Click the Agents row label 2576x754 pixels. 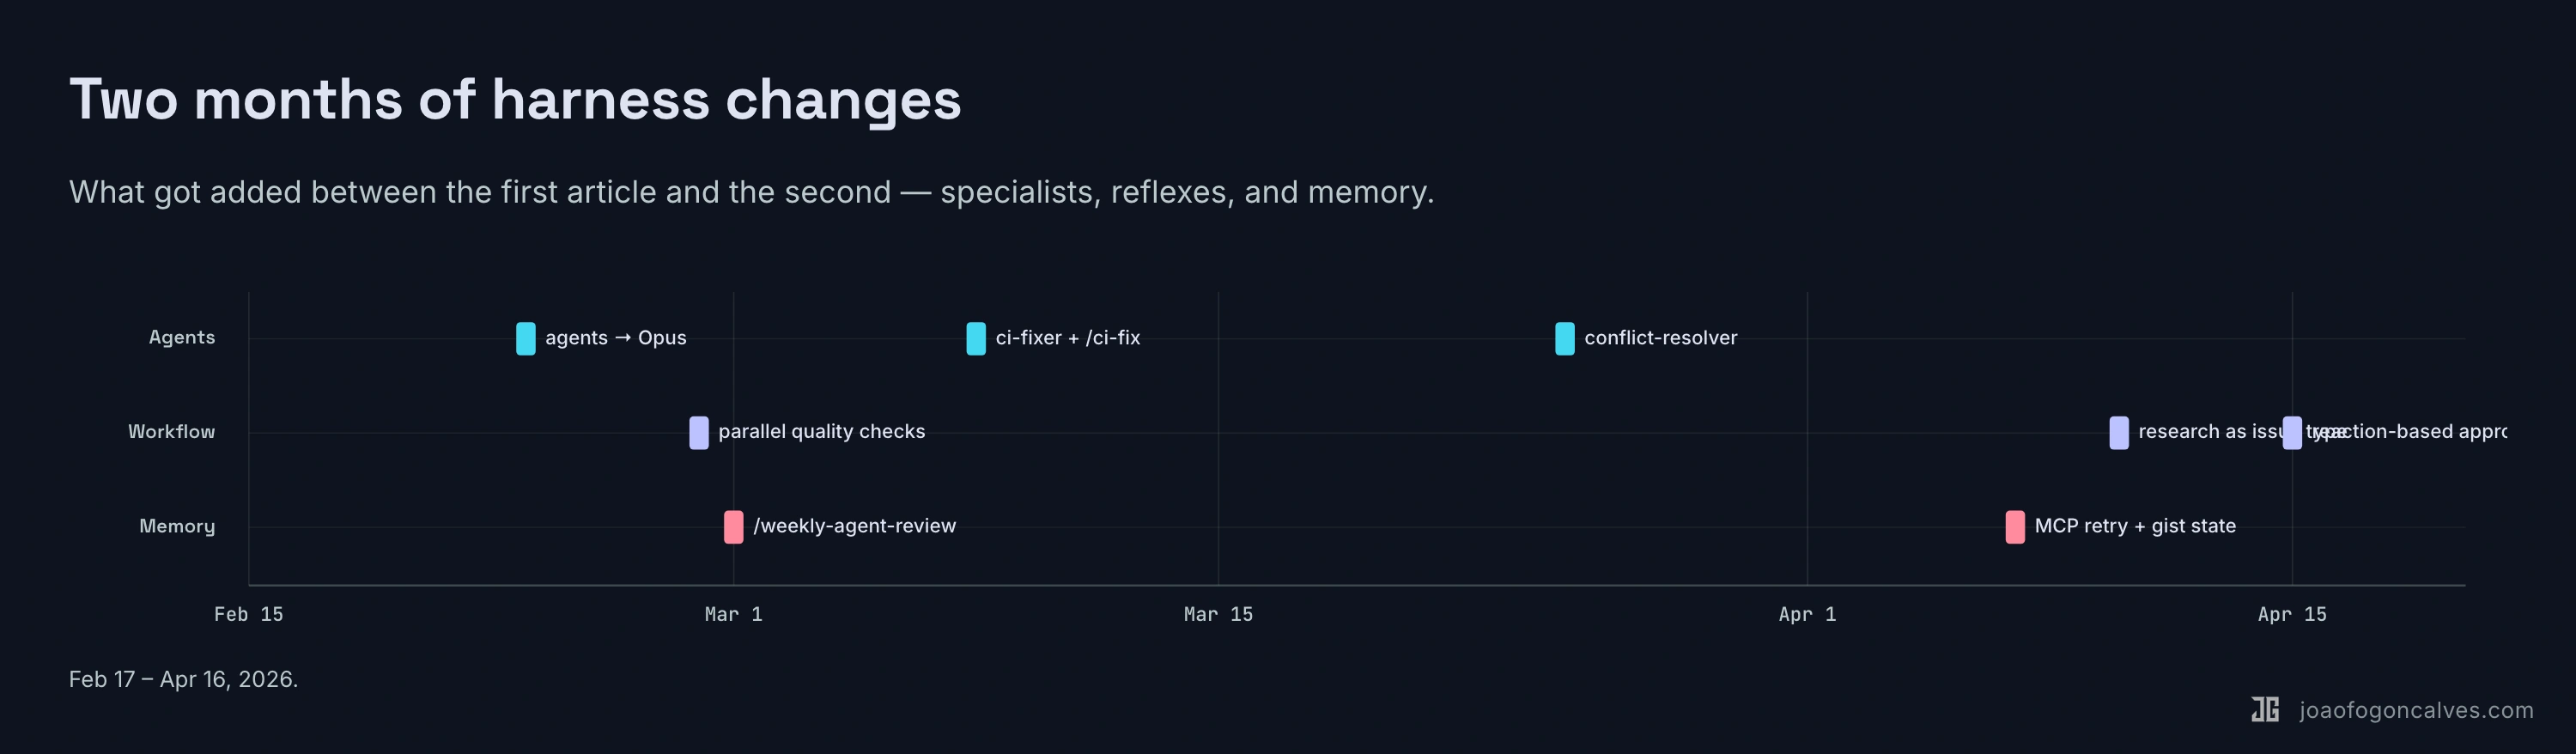[182, 338]
